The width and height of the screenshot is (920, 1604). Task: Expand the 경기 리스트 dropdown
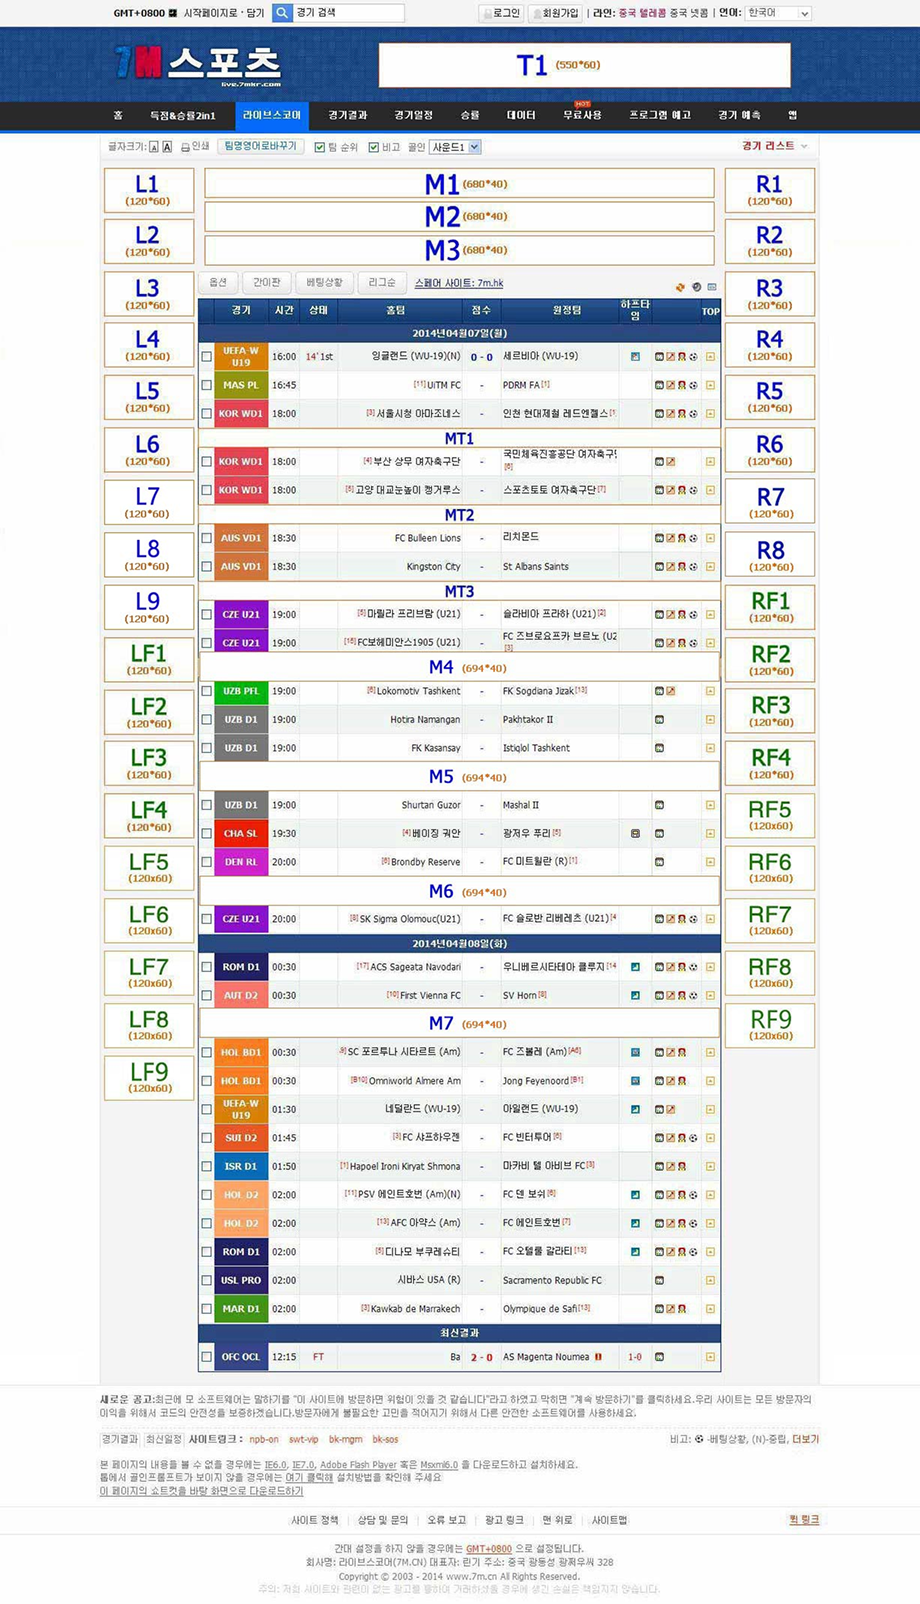[774, 146]
